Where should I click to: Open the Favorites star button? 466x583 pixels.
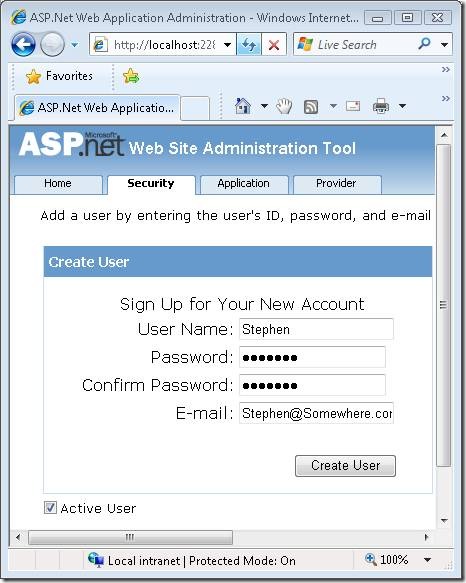coord(60,76)
